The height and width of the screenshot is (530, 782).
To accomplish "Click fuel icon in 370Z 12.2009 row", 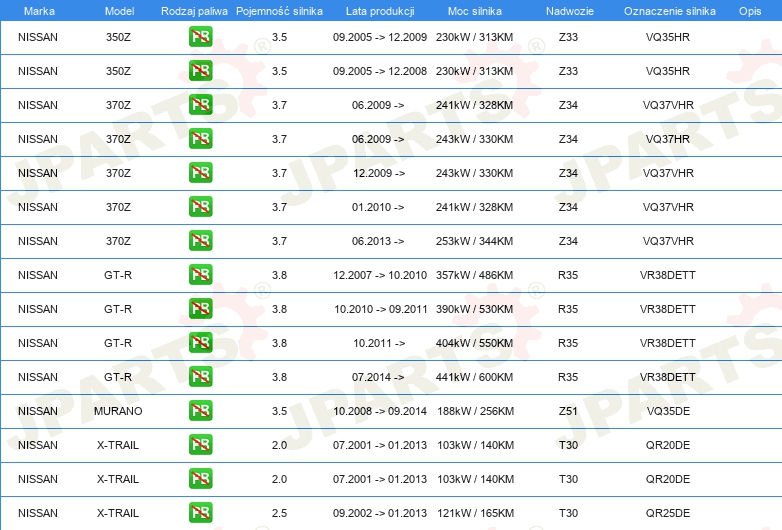I will click(200, 173).
